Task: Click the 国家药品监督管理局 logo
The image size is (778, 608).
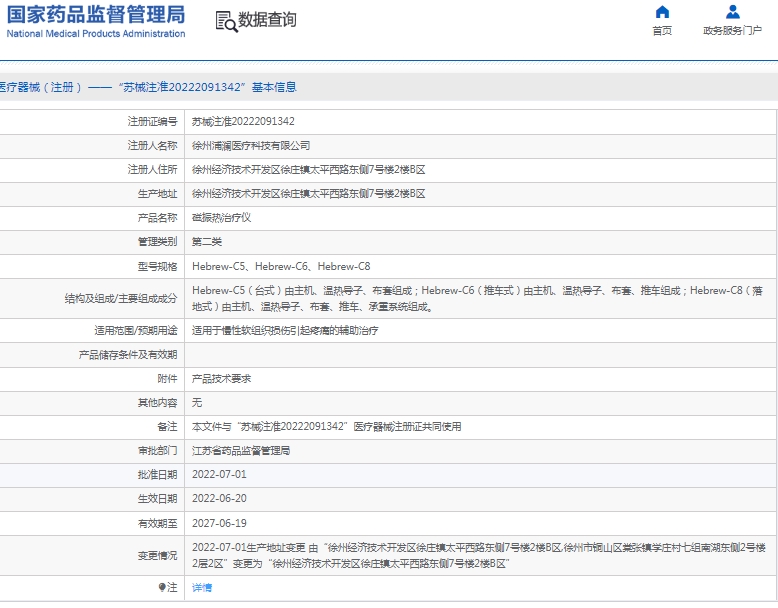Action: pyautogui.click(x=96, y=21)
